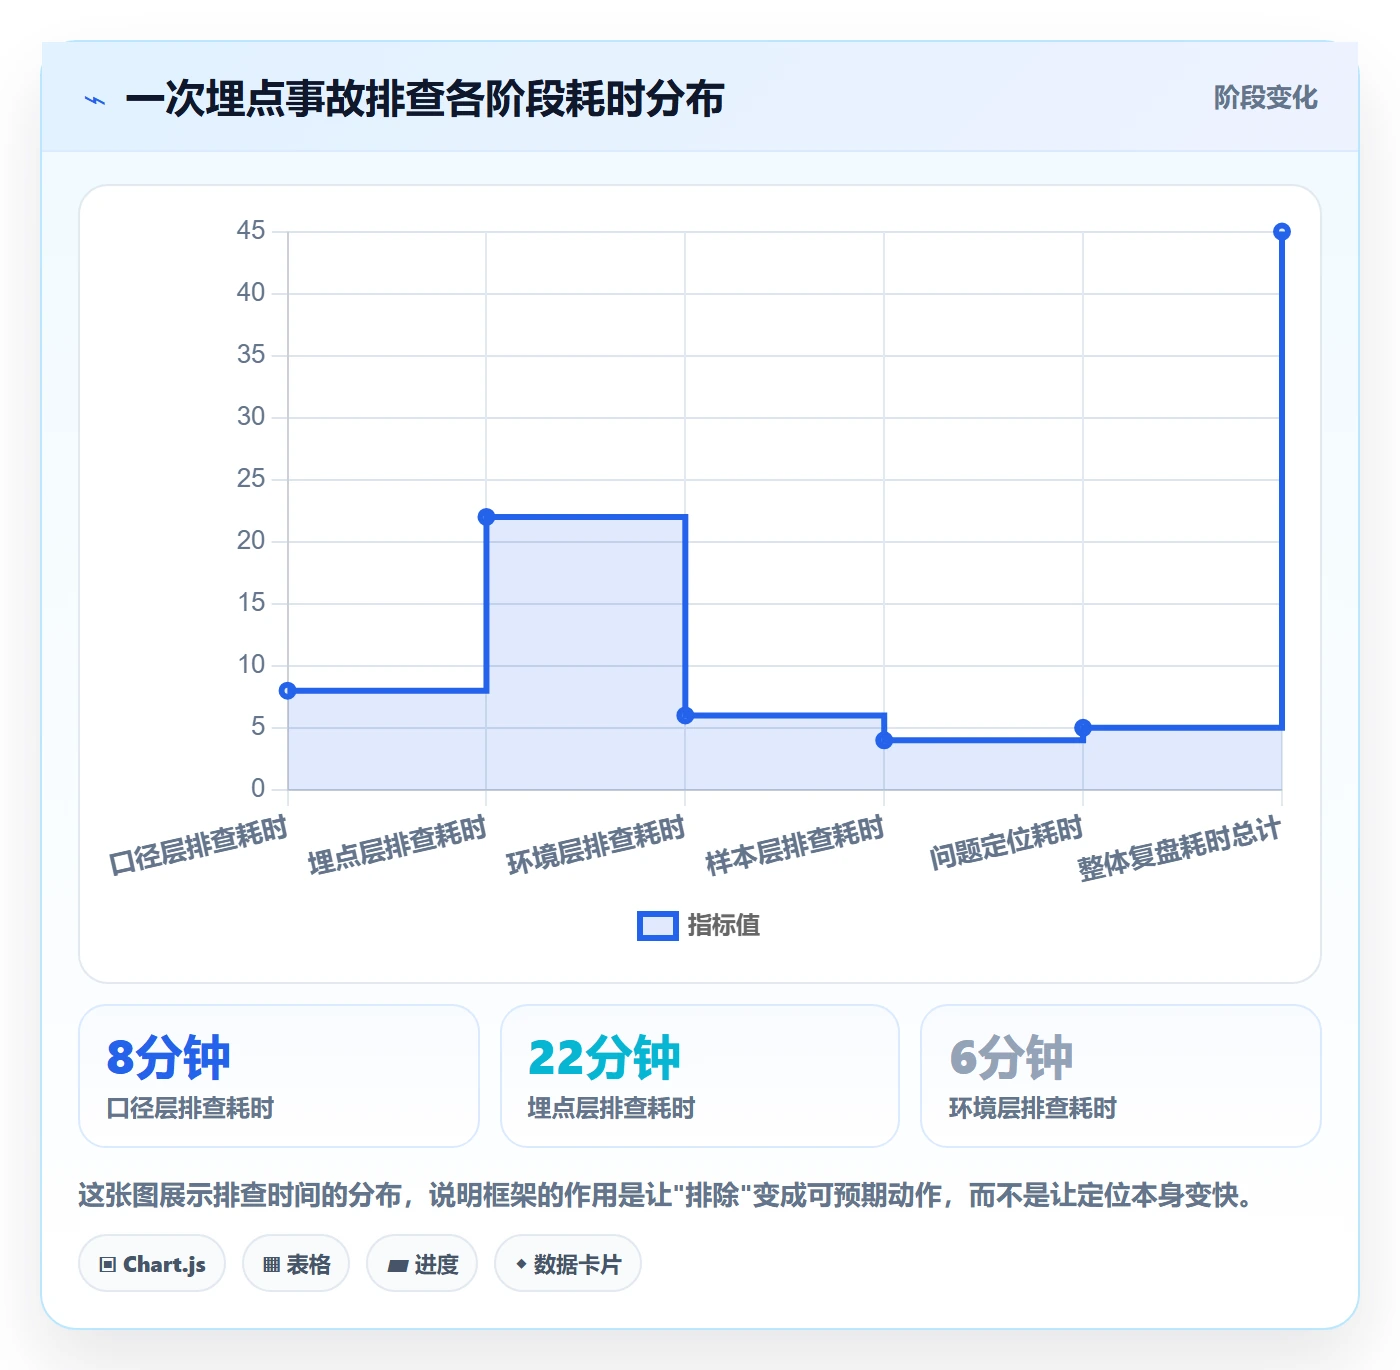Click the x-axis label 埋点层排查耗时
This screenshot has width=1400, height=1370.
pyautogui.click(x=397, y=845)
